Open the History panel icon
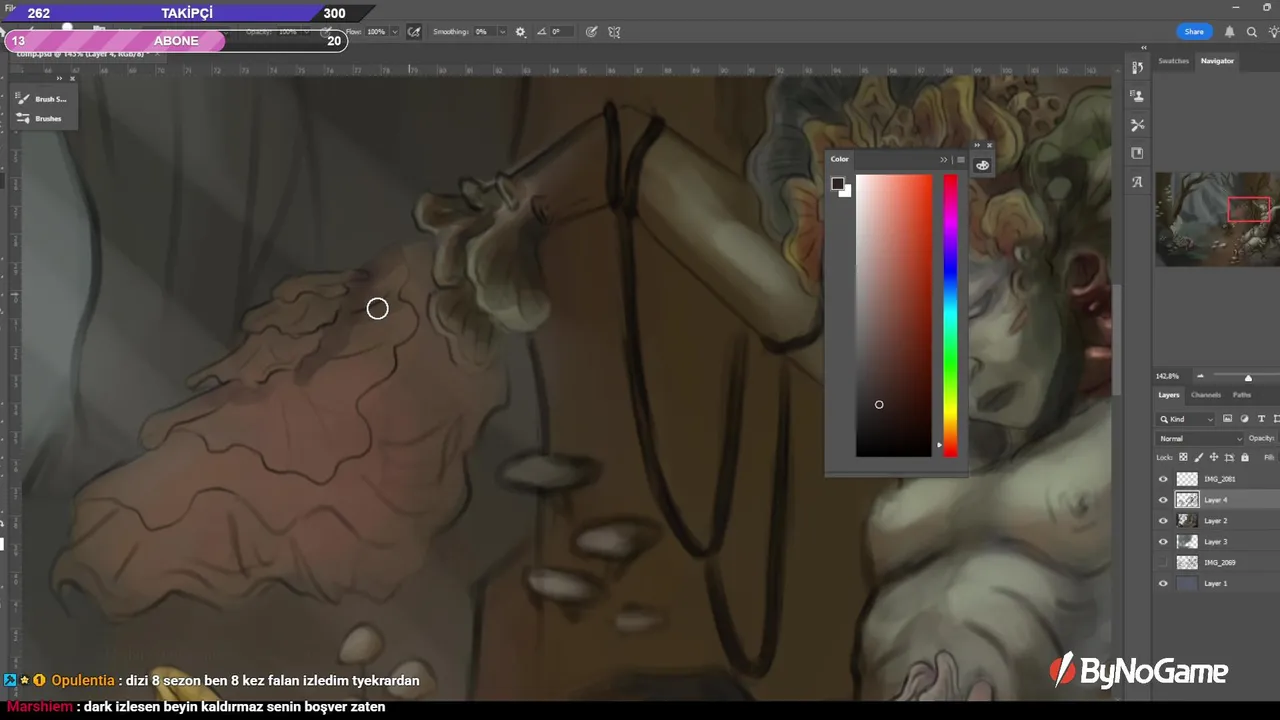Screen dimensions: 1280x720 (x=1137, y=68)
